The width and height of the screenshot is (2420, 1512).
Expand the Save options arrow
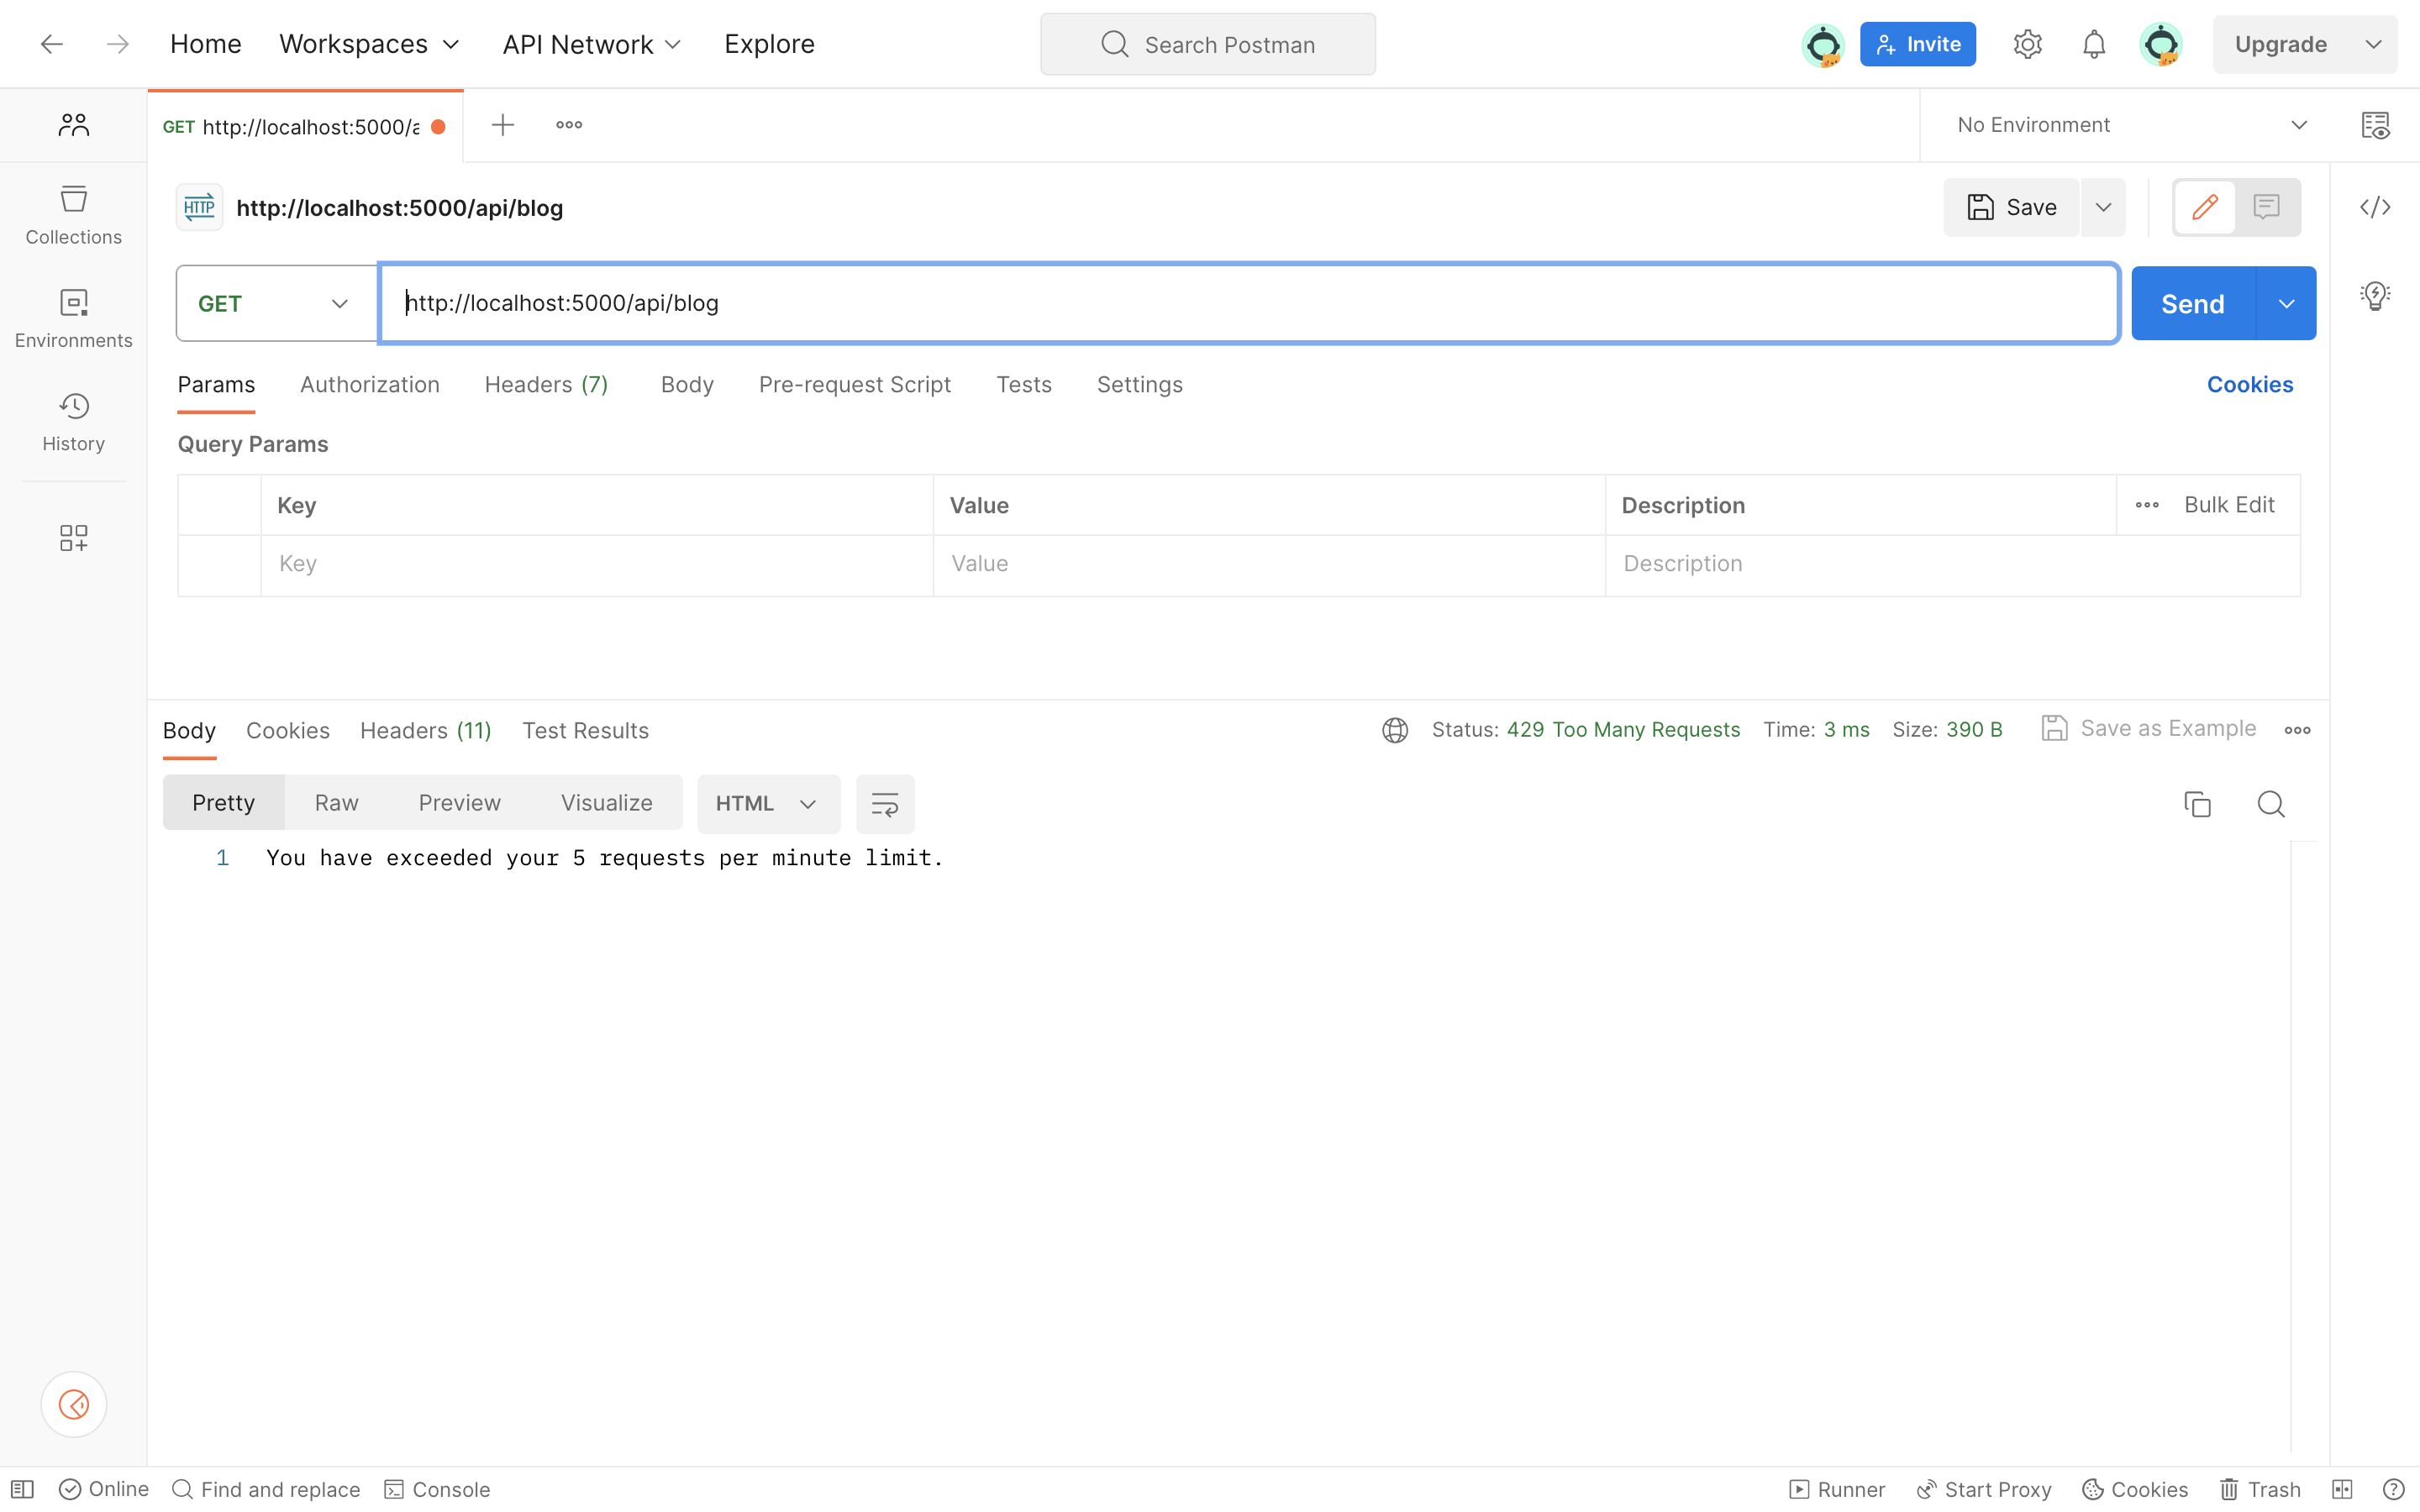[x=2103, y=207]
